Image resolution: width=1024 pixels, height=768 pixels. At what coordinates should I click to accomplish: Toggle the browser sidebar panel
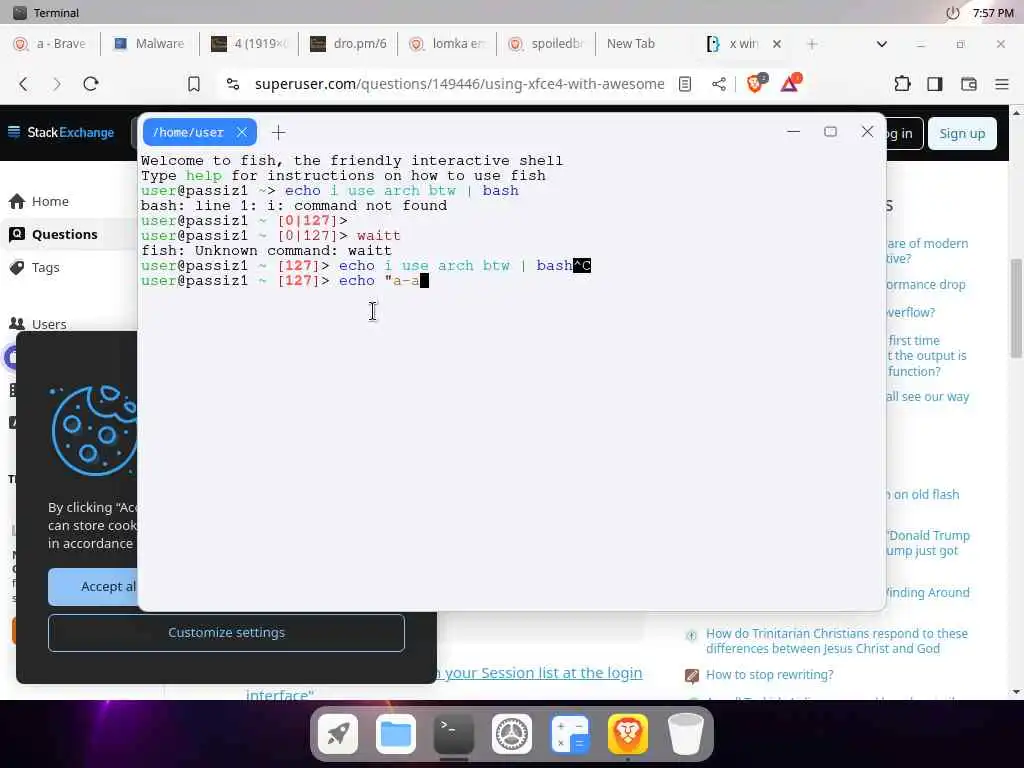935,84
